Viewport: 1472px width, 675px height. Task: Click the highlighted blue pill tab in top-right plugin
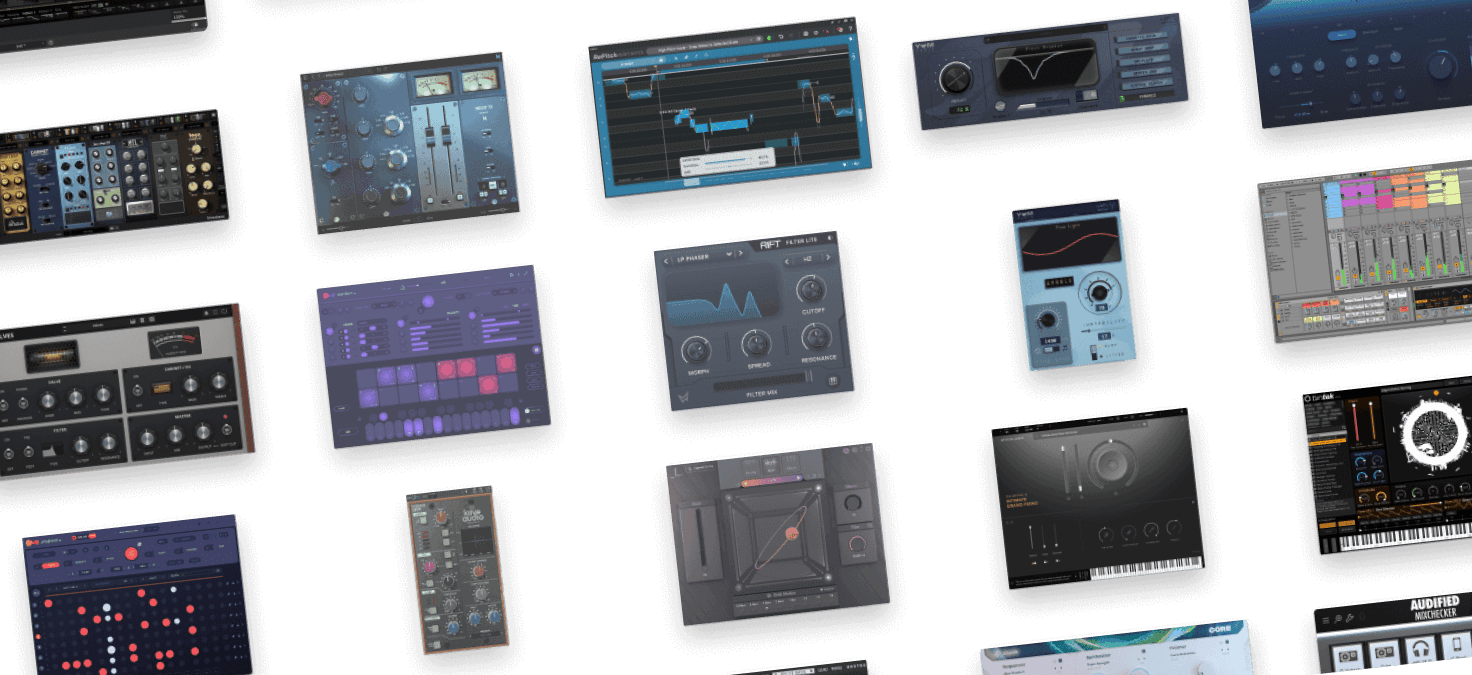point(1343,35)
